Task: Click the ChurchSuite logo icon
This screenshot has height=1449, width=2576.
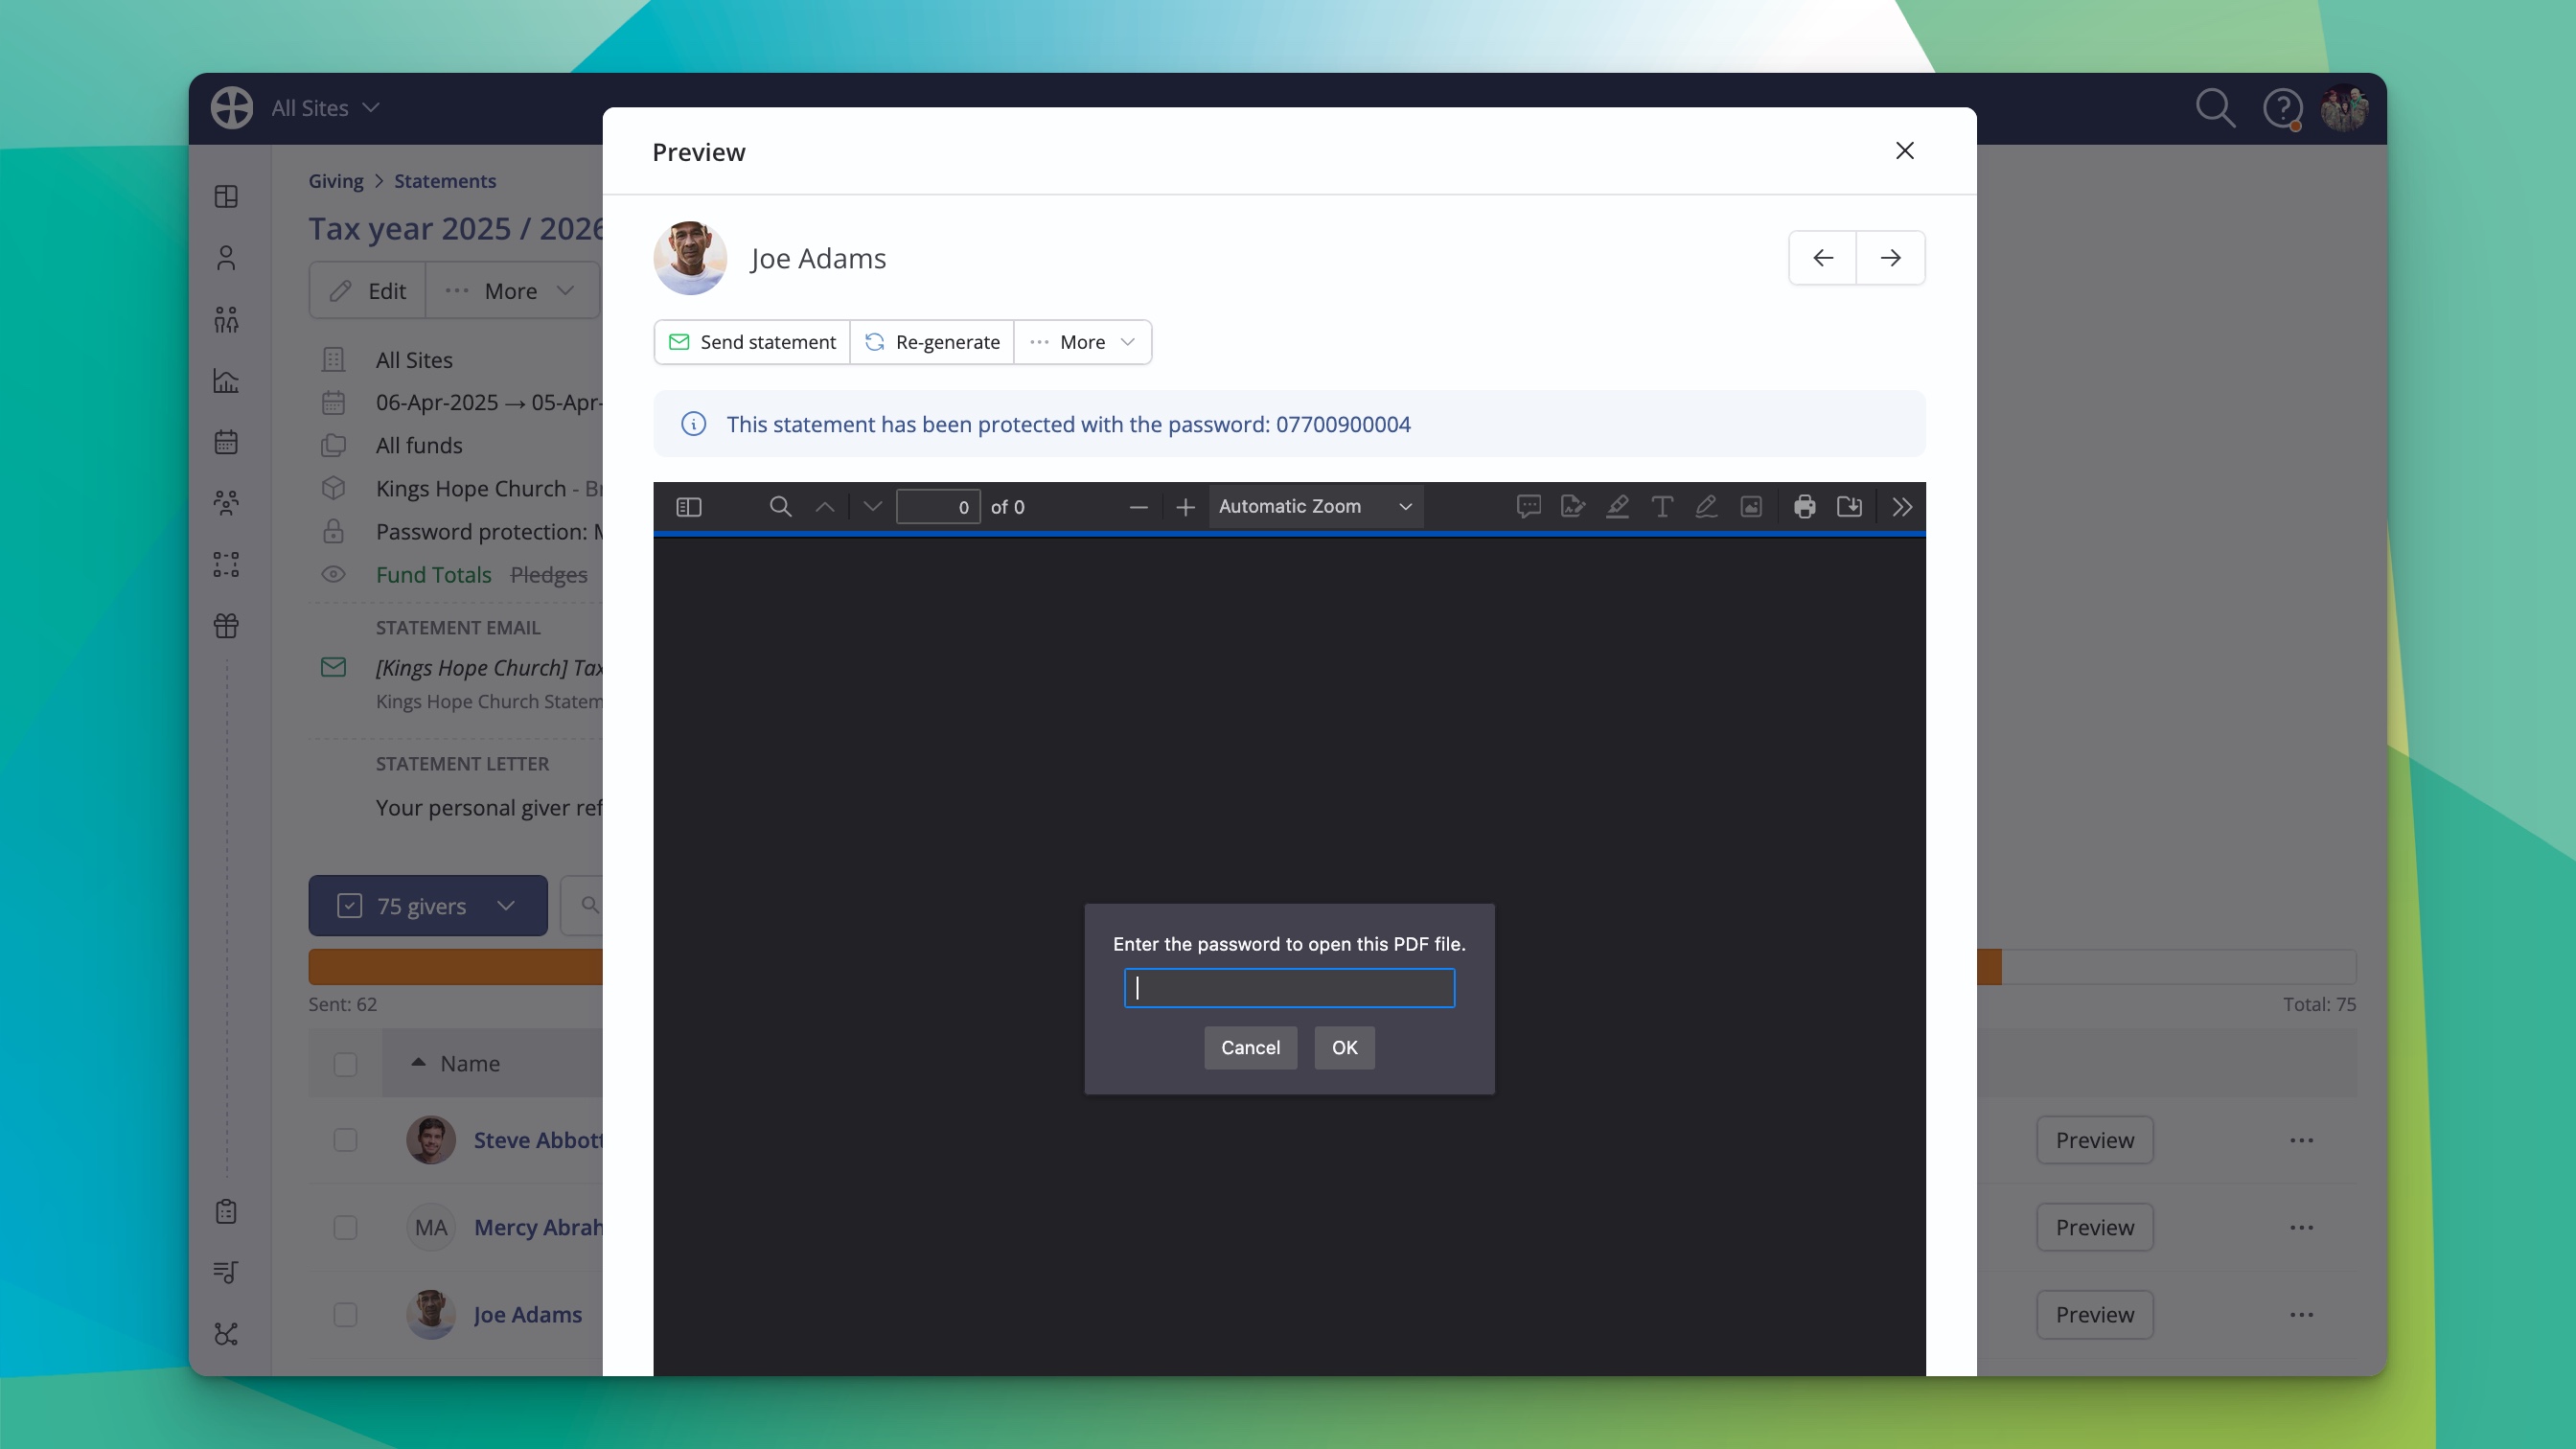Action: pos(232,108)
